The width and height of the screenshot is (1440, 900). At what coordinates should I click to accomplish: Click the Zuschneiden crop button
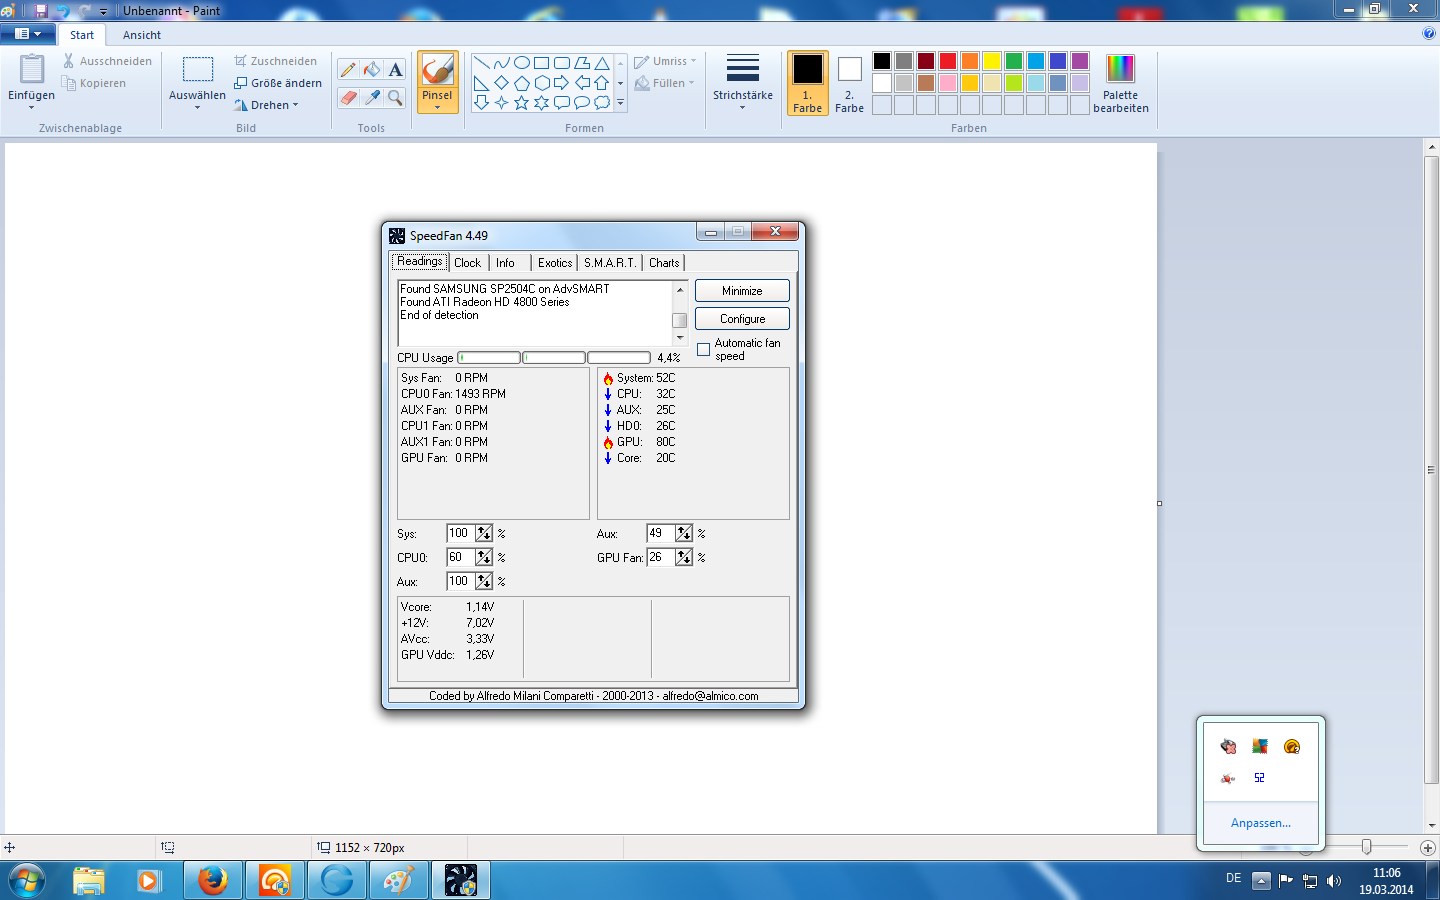point(276,61)
